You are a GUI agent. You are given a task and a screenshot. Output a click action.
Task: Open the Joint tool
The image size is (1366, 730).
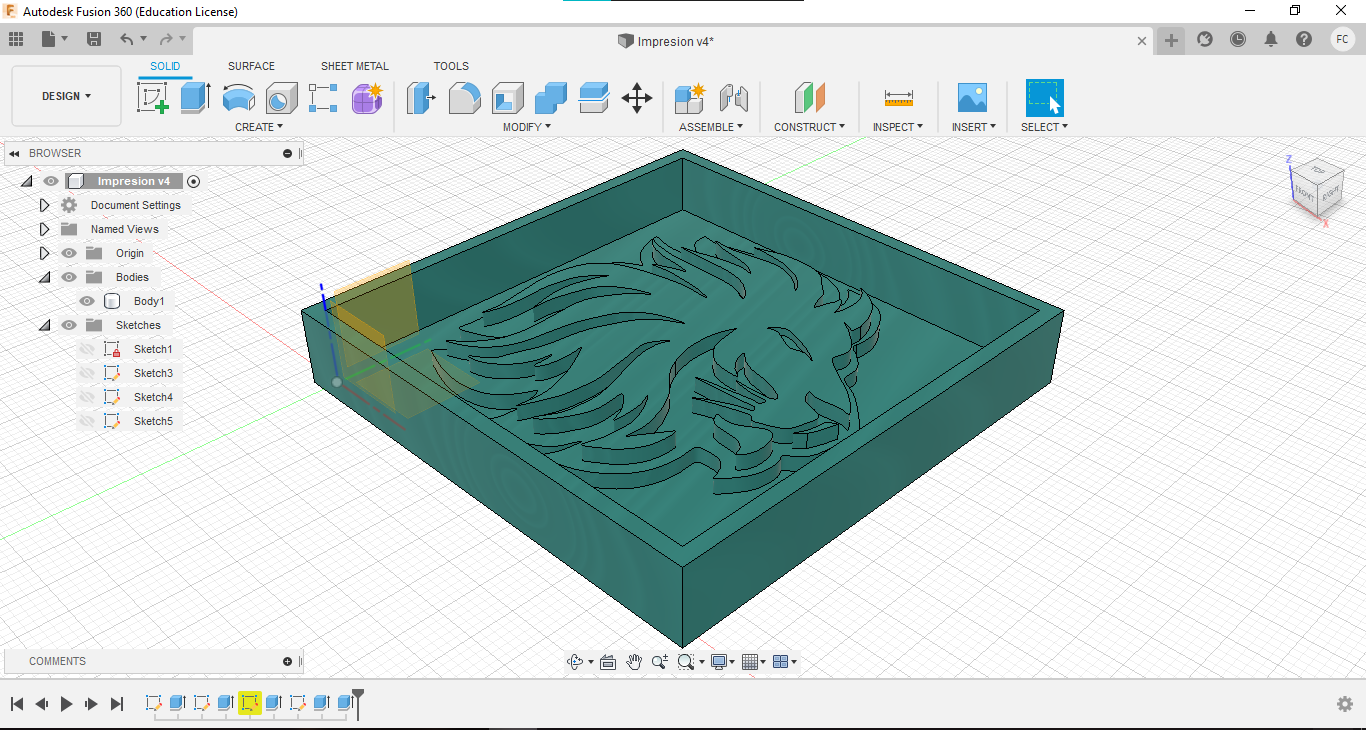point(733,98)
